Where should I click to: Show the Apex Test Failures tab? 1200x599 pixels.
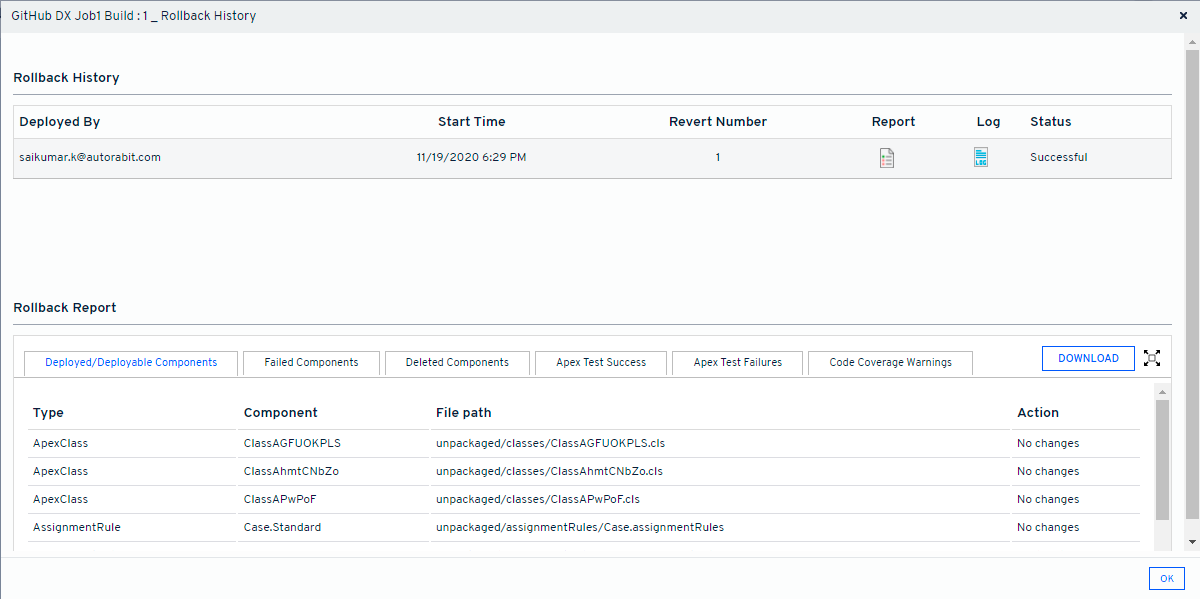tap(737, 363)
